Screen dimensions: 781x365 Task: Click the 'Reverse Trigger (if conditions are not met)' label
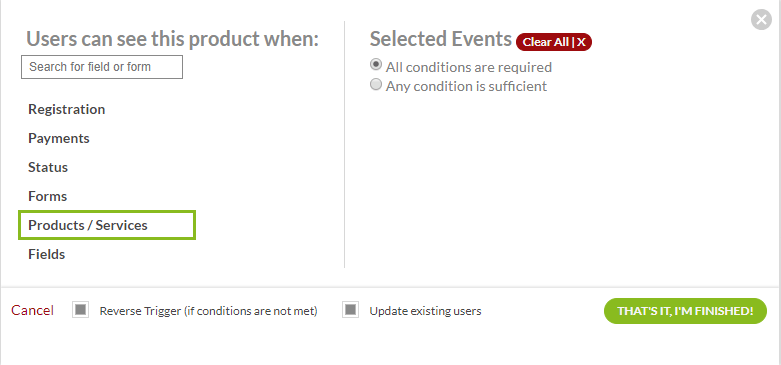tap(208, 311)
